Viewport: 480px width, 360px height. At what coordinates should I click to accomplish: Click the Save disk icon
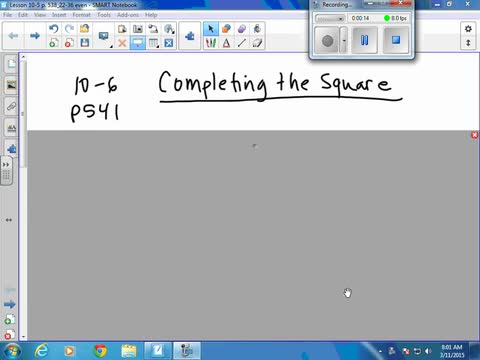coord(85,43)
